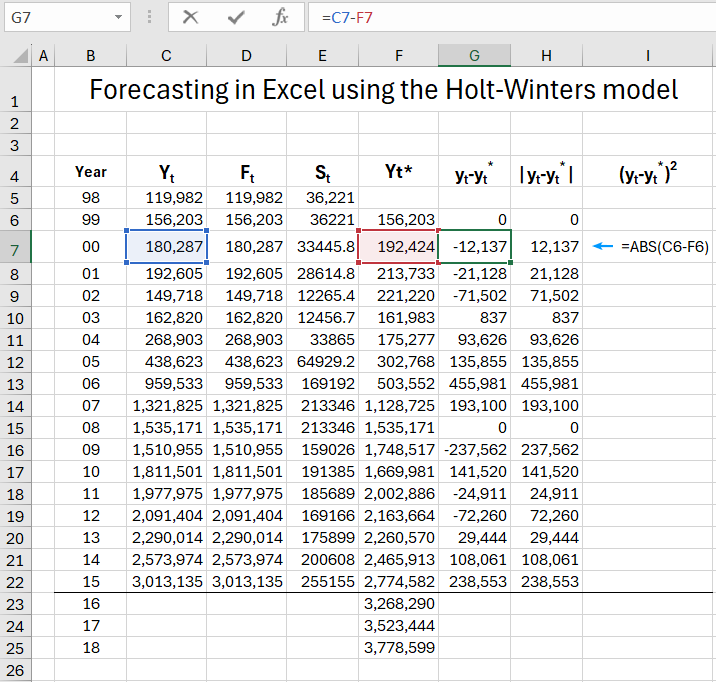This screenshot has height=682, width=716.
Task: Click the (yt-yt*)² header cell
Action: tap(648, 172)
